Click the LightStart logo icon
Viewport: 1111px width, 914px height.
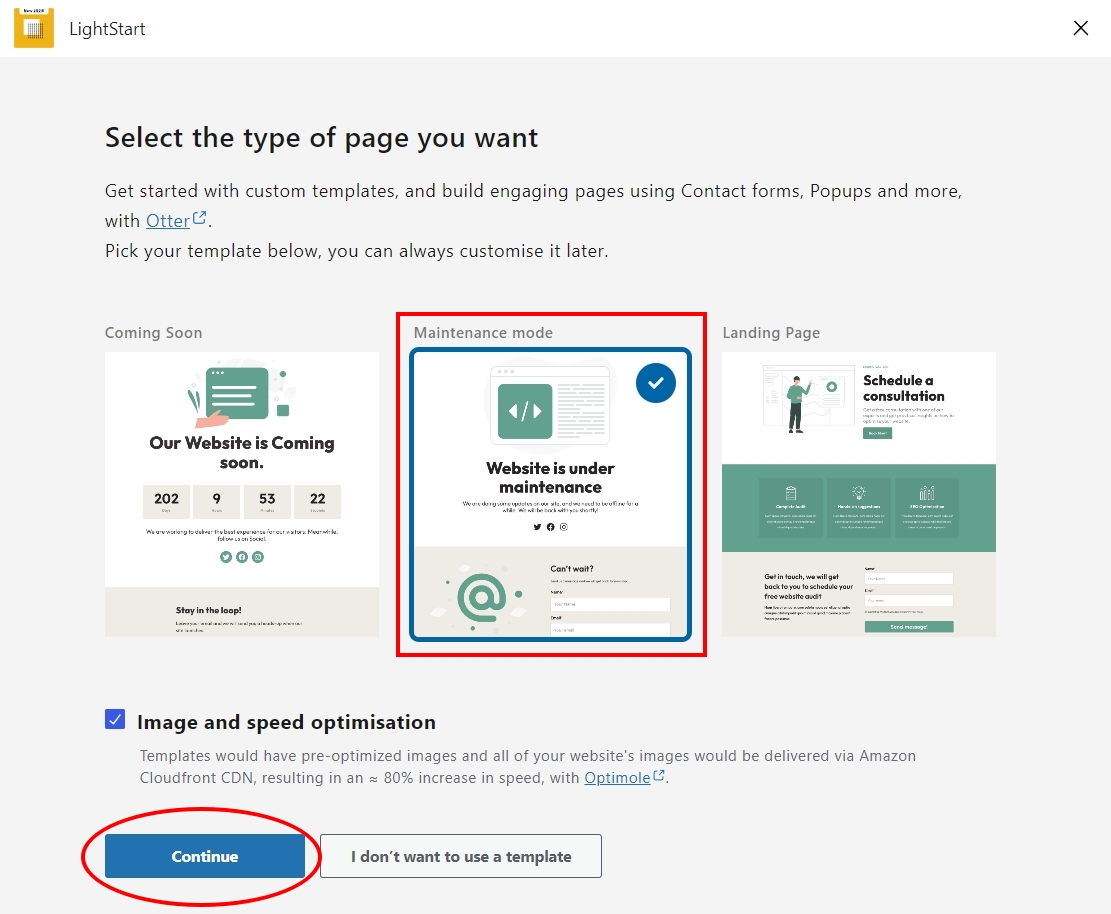coord(34,28)
